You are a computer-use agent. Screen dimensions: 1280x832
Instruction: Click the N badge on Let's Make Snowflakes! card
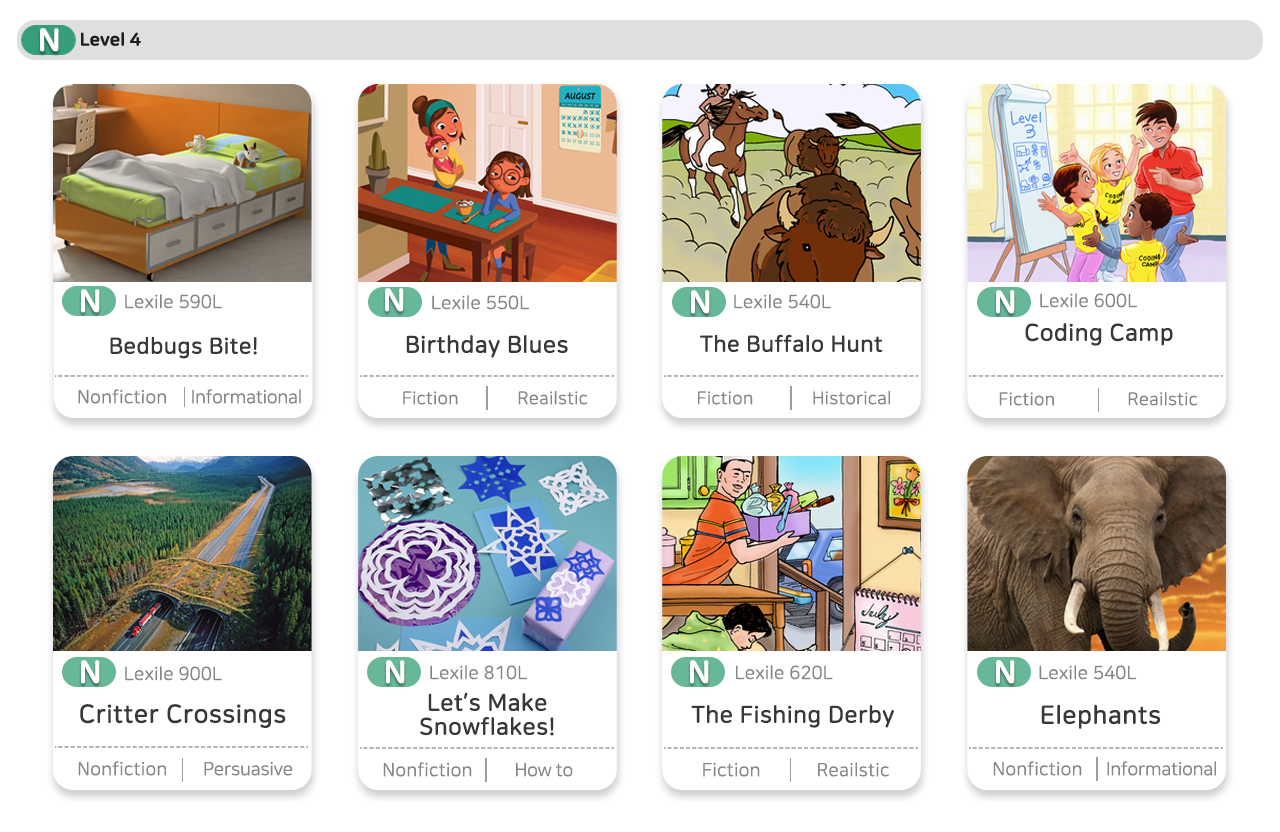click(394, 672)
